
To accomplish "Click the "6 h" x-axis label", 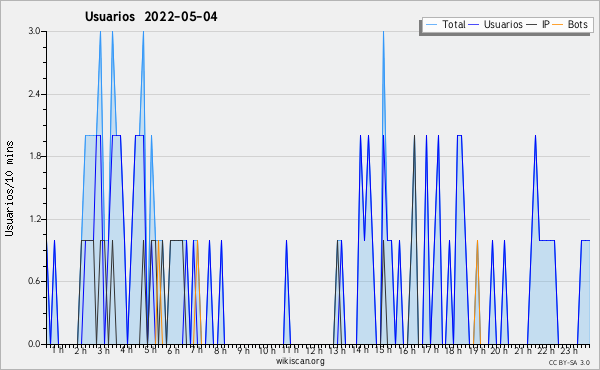I will pyautogui.click(x=173, y=350).
